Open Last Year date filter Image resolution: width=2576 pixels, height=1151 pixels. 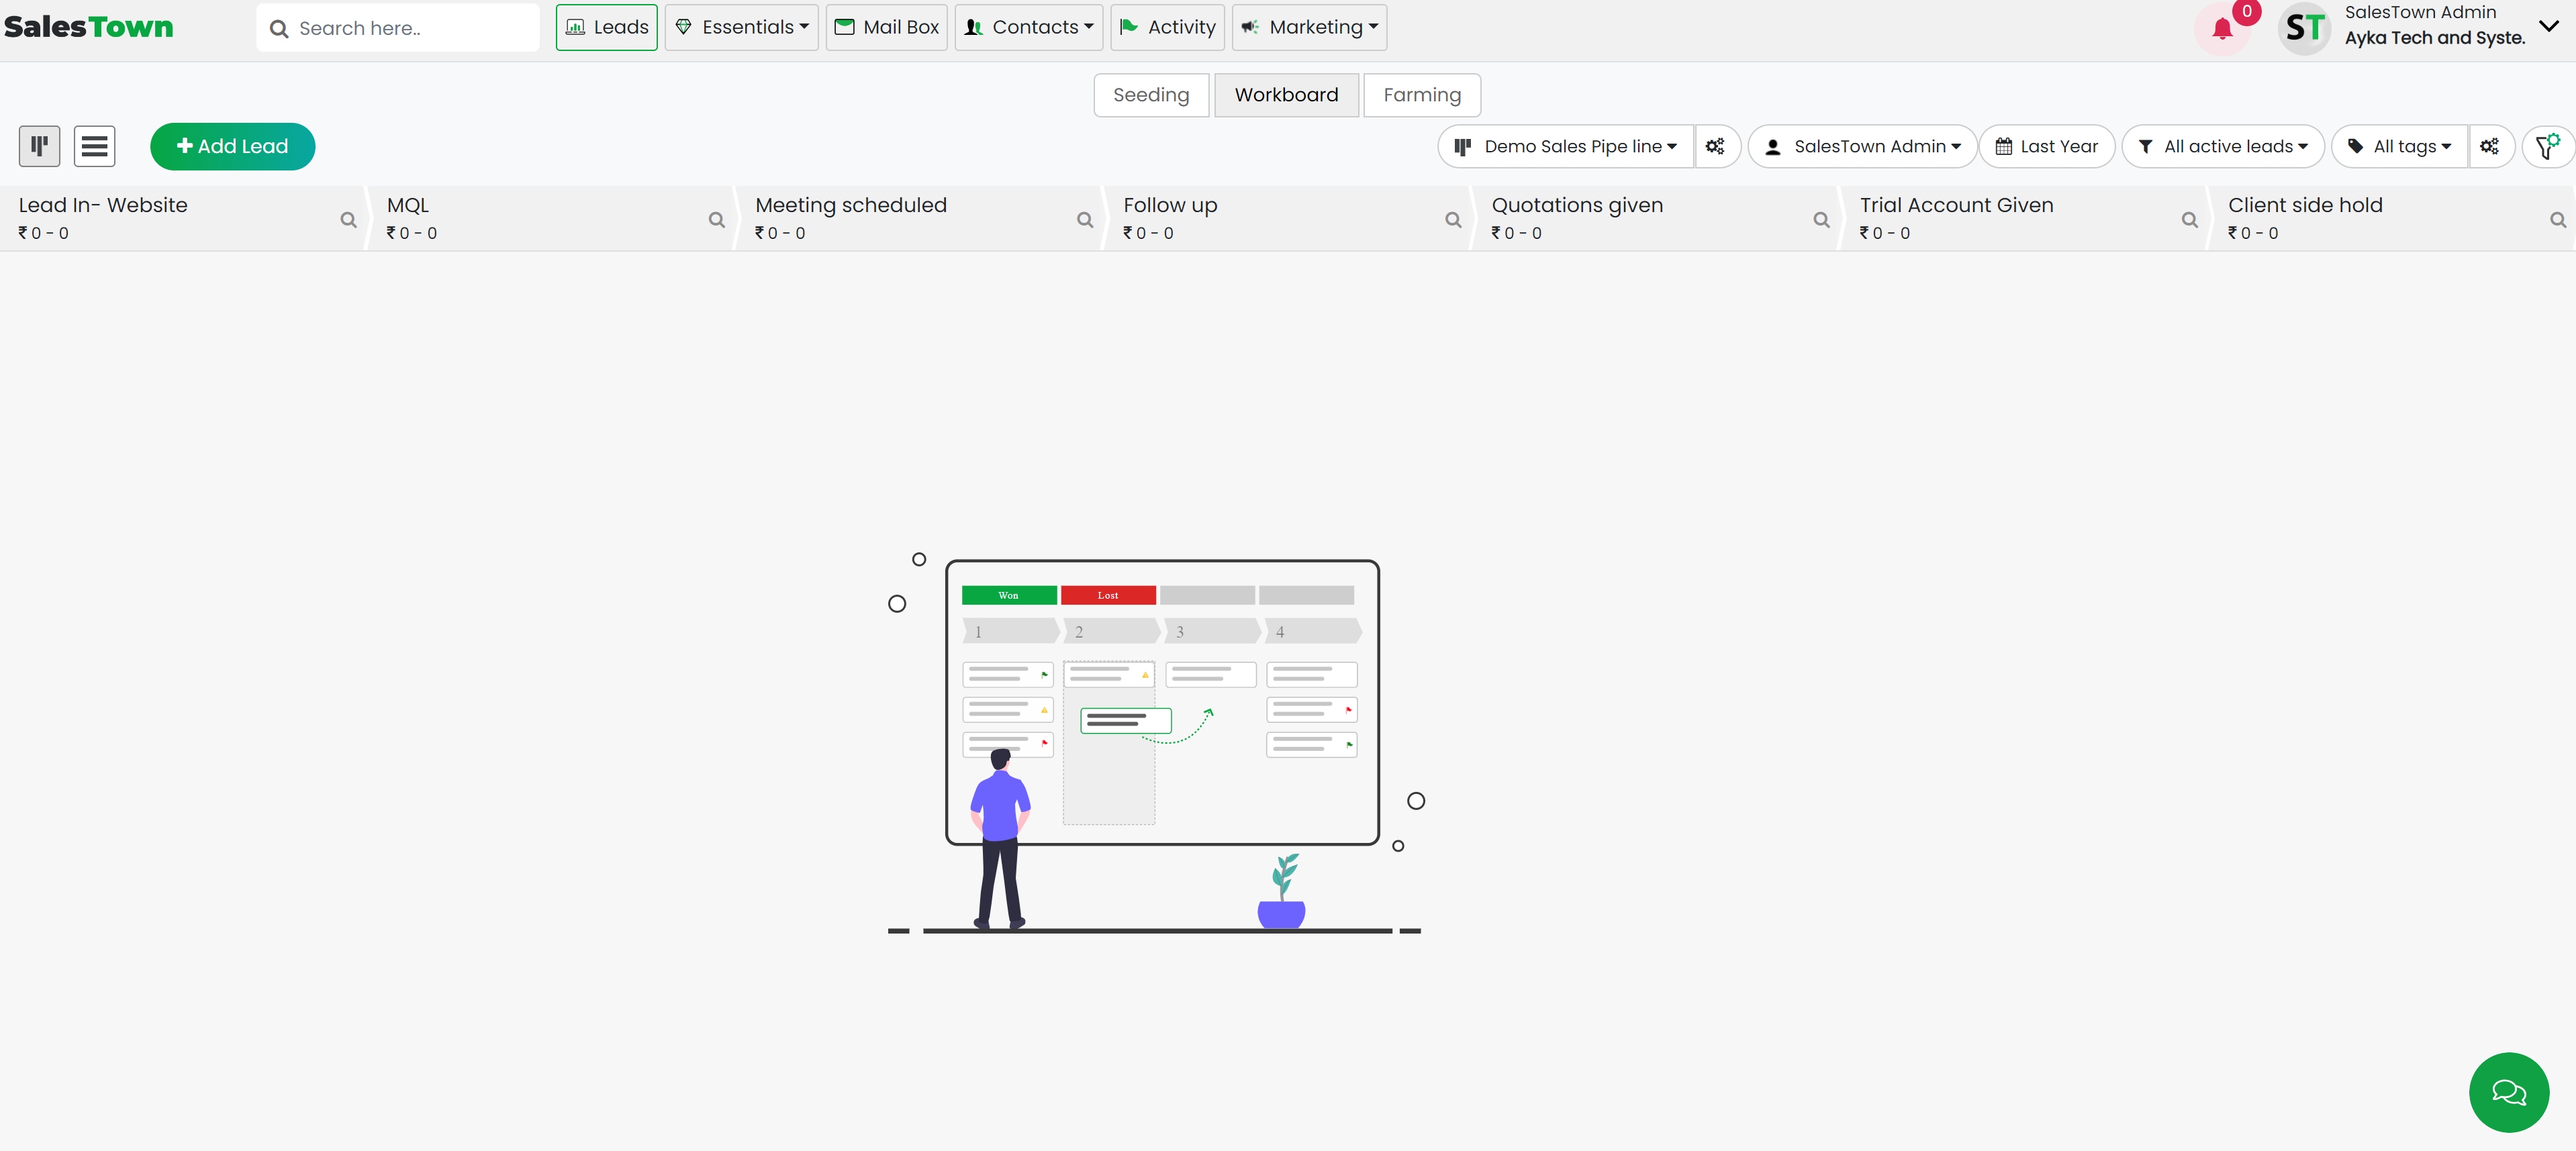pyautogui.click(x=2046, y=146)
